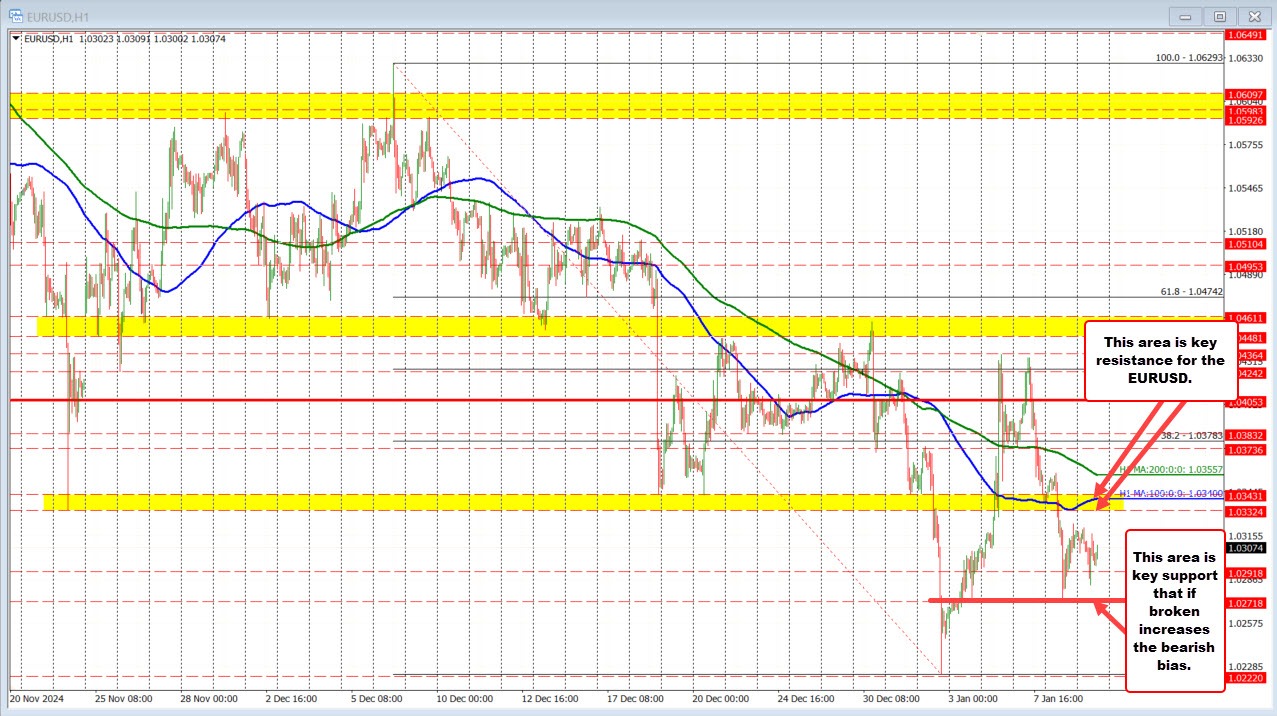Click the 1.05465 price scale value
1277x716 pixels.
click(x=1247, y=188)
